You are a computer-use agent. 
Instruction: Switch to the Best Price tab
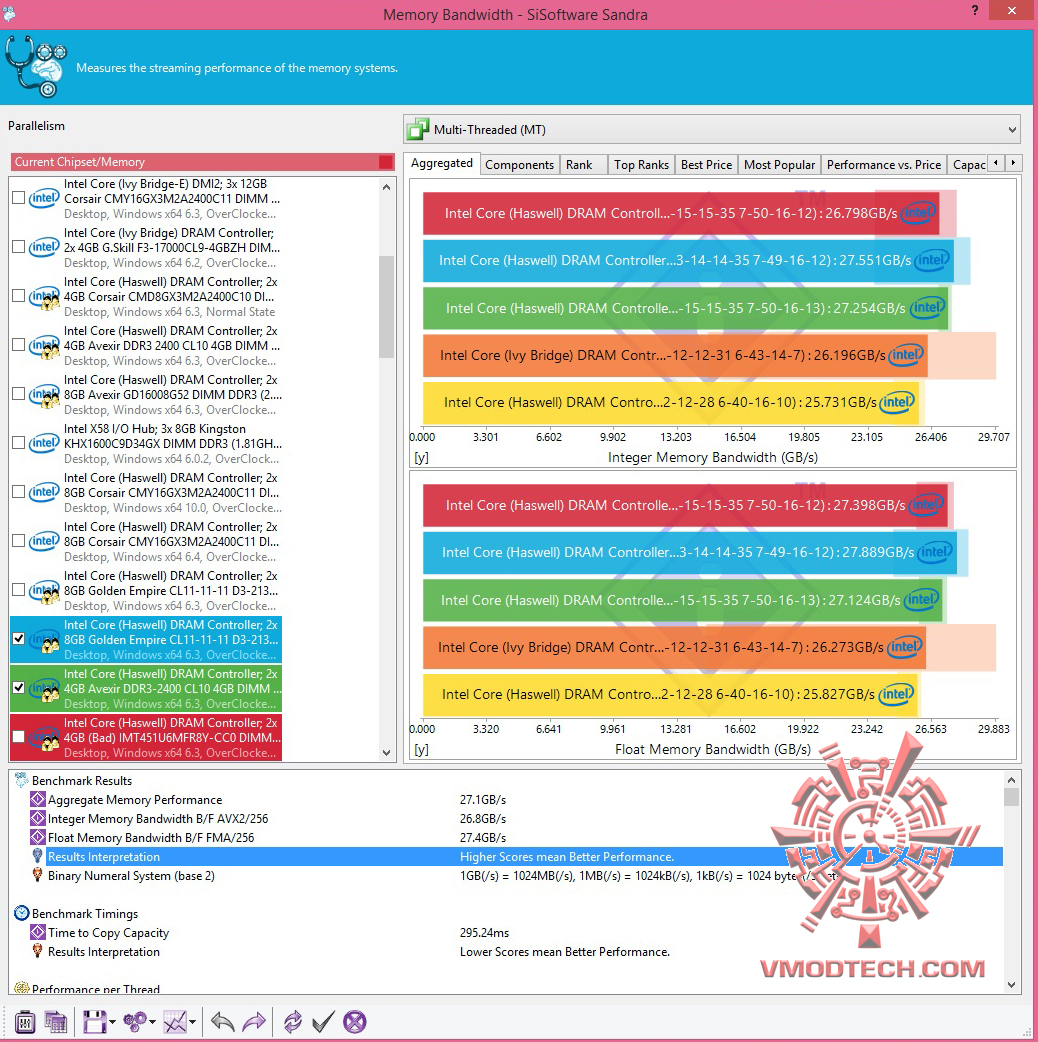point(706,165)
